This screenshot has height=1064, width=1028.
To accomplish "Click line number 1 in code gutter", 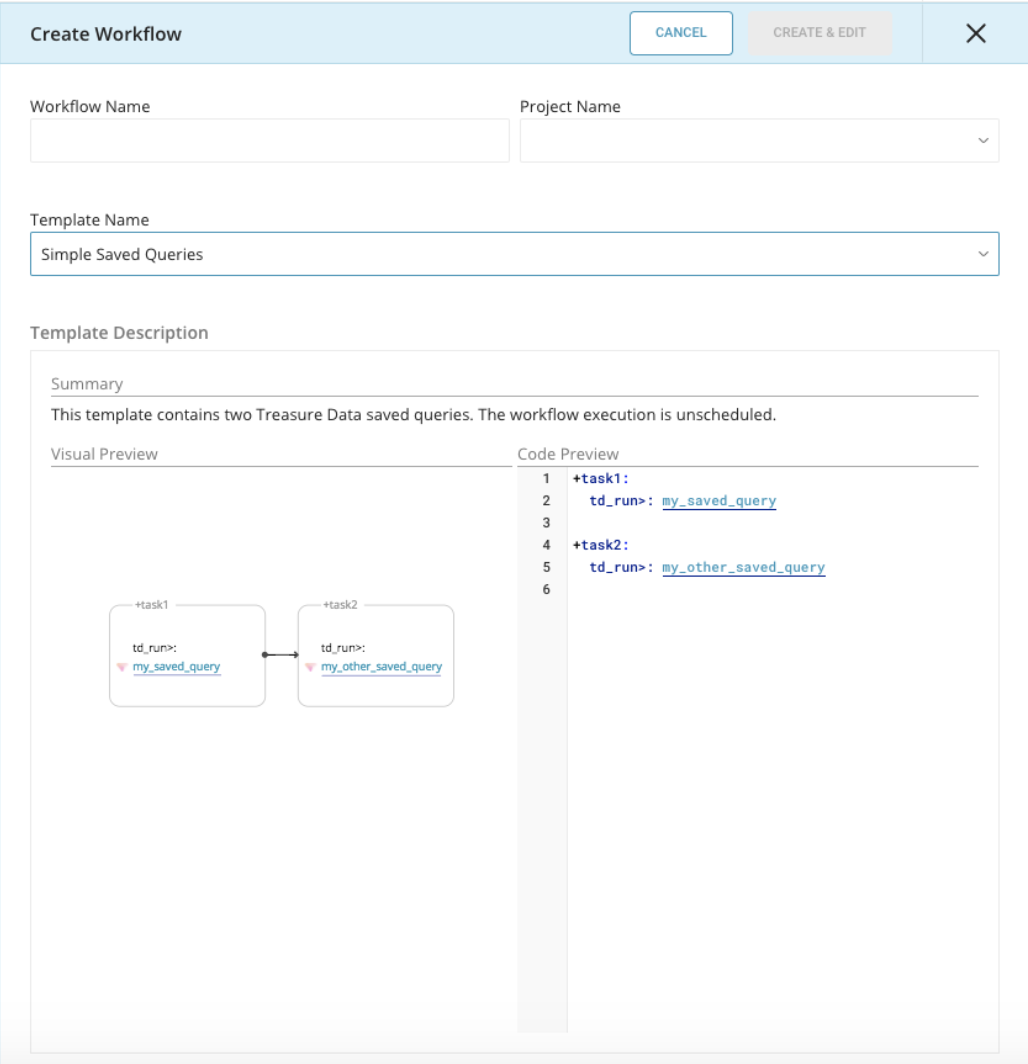I will (x=546, y=479).
